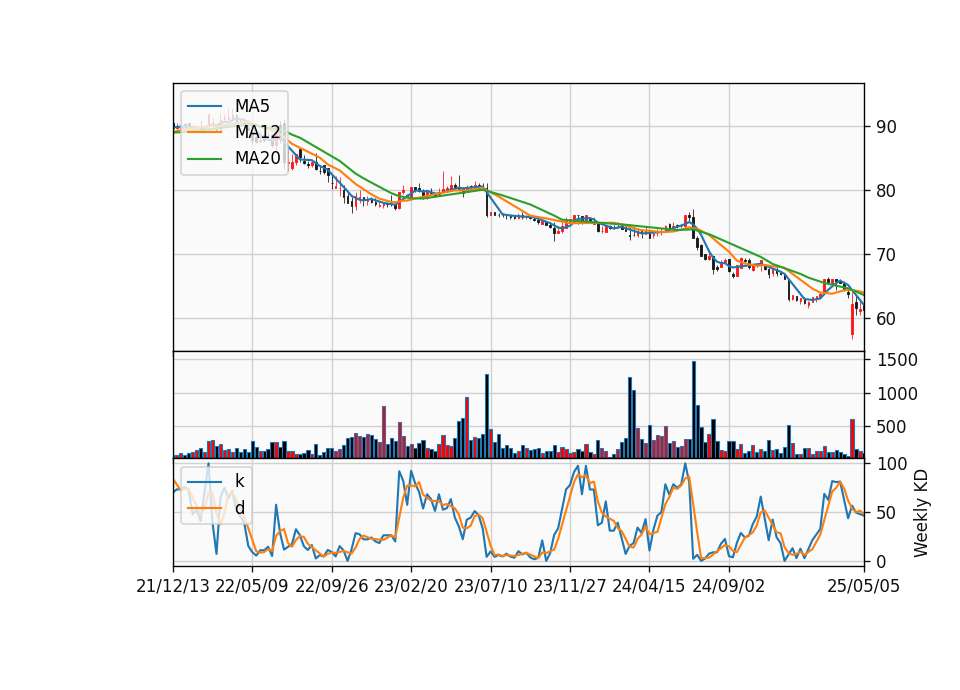This screenshot has width=960, height=690.
Task: Click the 1000 volume axis label
Action: pyautogui.click(x=897, y=394)
